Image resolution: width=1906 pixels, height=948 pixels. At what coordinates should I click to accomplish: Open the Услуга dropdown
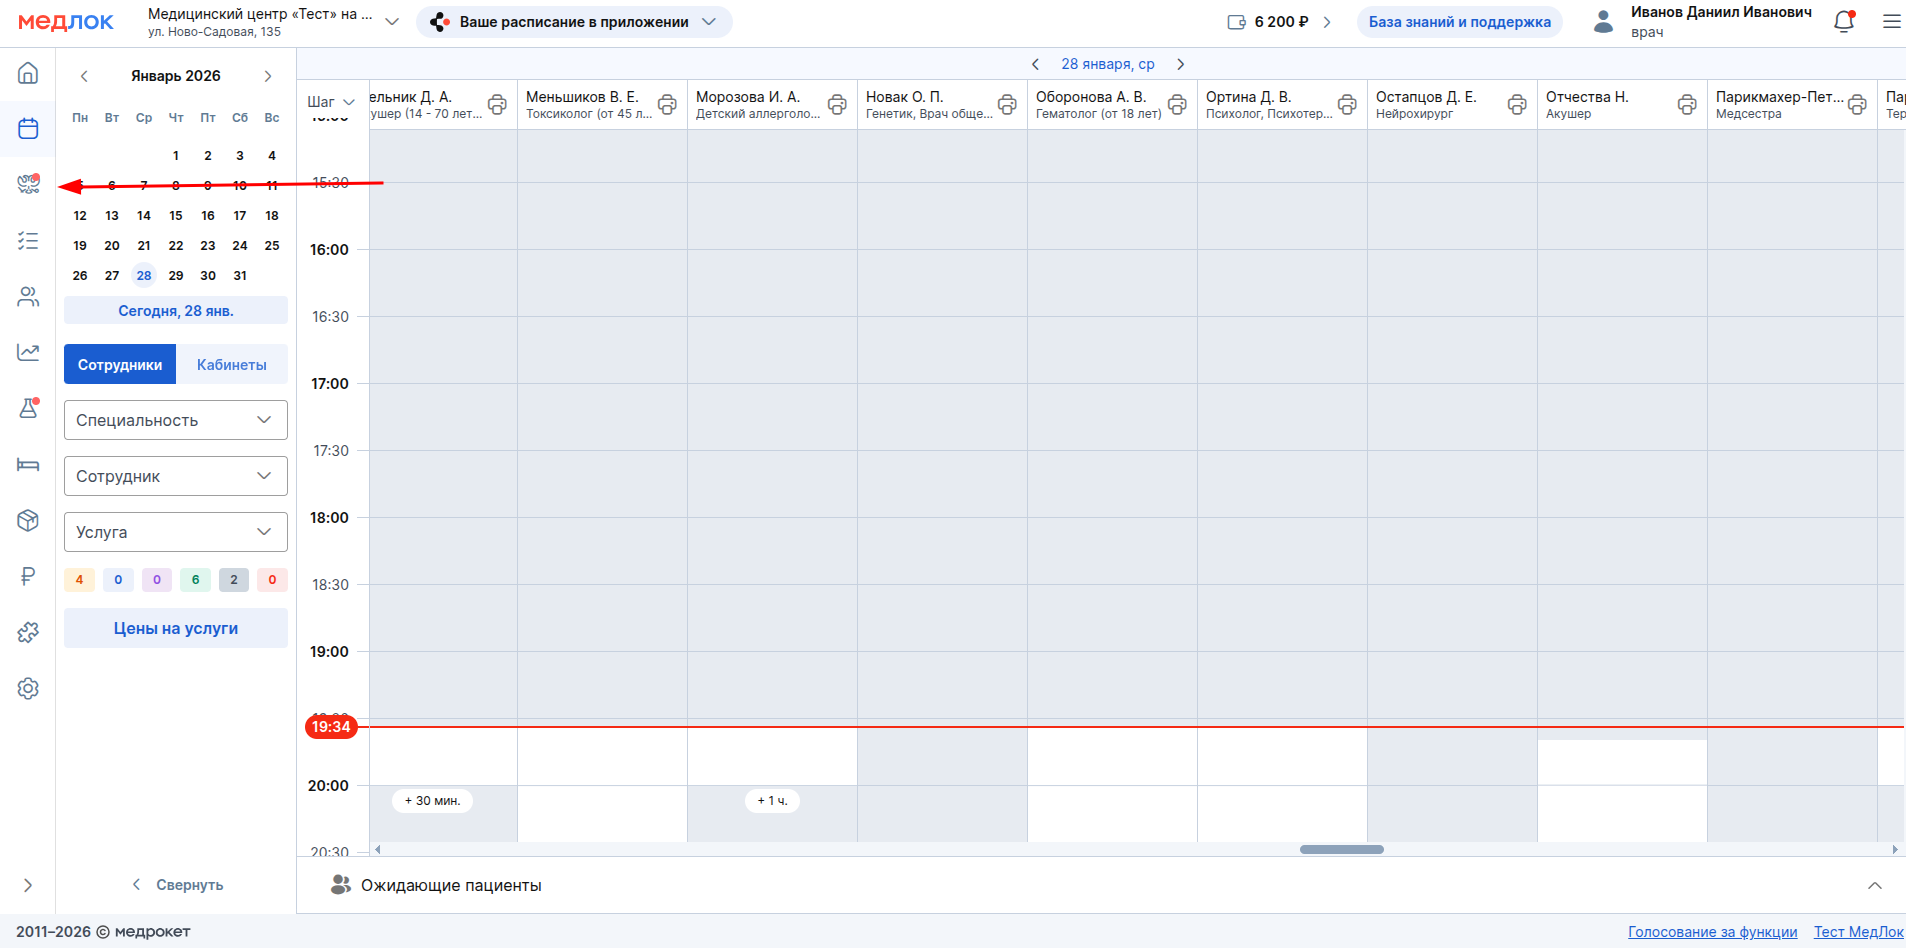[x=176, y=532]
